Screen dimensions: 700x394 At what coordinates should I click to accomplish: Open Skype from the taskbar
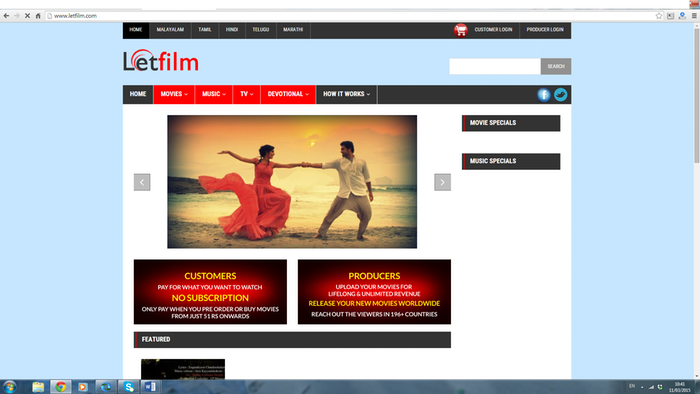[129, 387]
